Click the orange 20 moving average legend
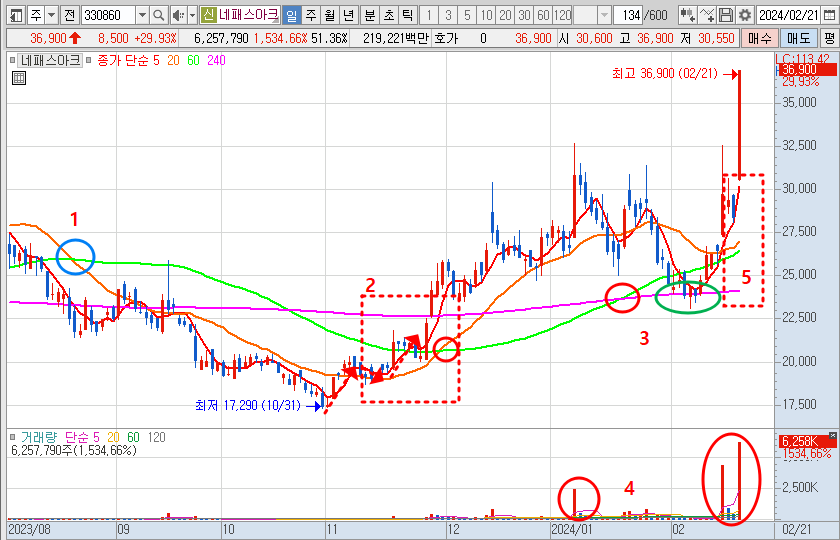Screen dimensions: 840x540 173,61
